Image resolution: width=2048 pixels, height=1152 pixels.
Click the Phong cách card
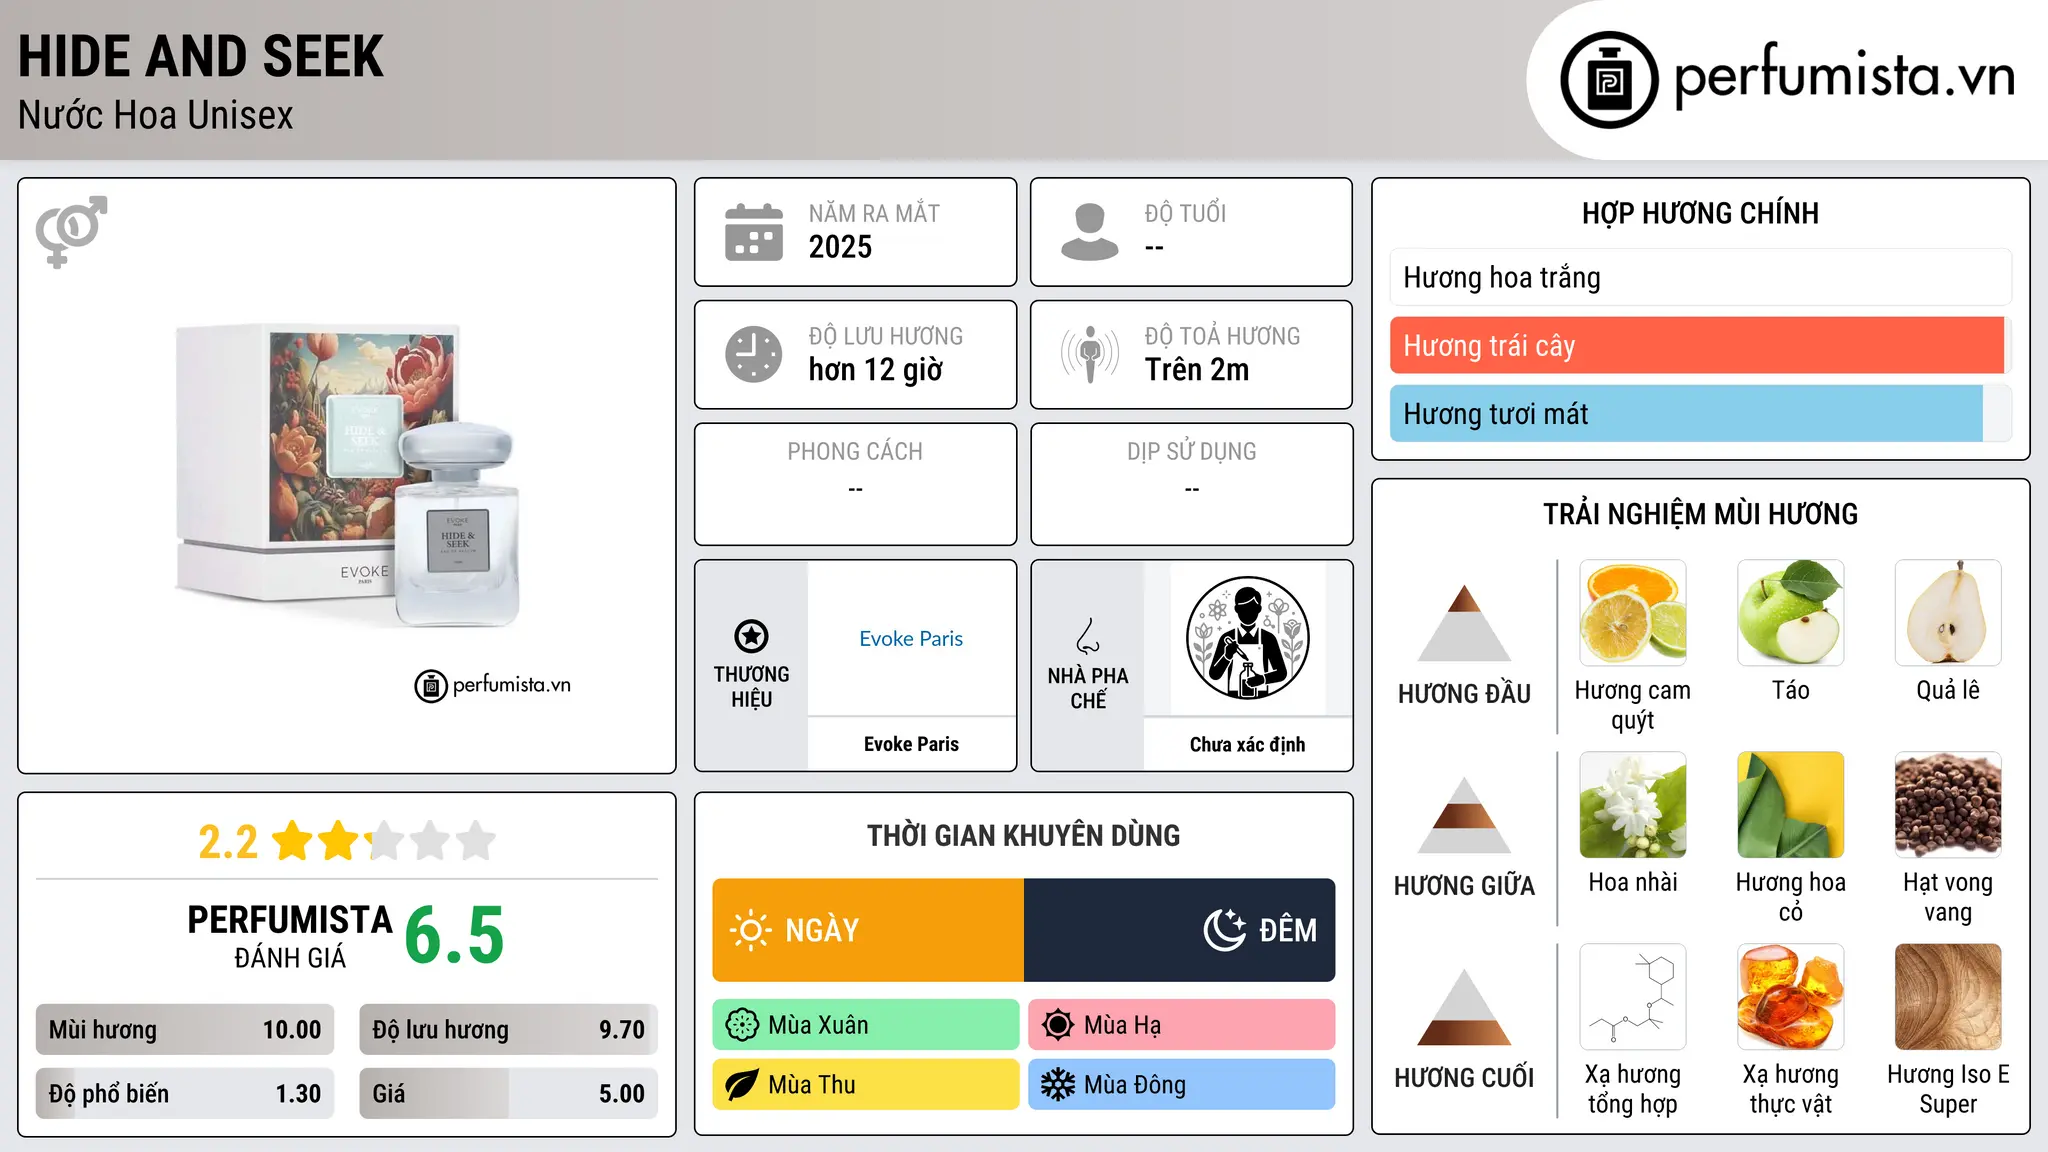pyautogui.click(x=856, y=484)
